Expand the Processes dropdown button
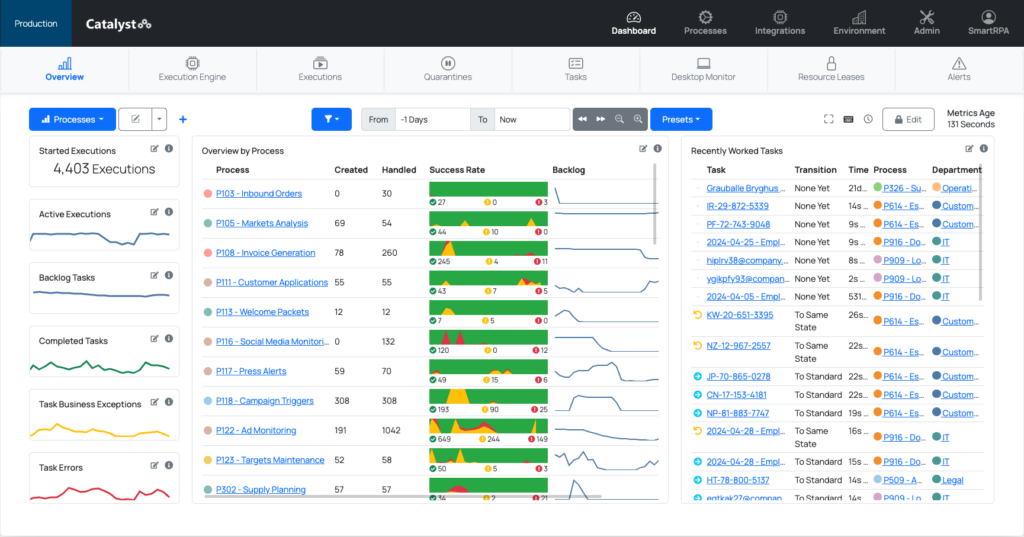Viewport: 1024px width, 537px height. click(x=72, y=119)
